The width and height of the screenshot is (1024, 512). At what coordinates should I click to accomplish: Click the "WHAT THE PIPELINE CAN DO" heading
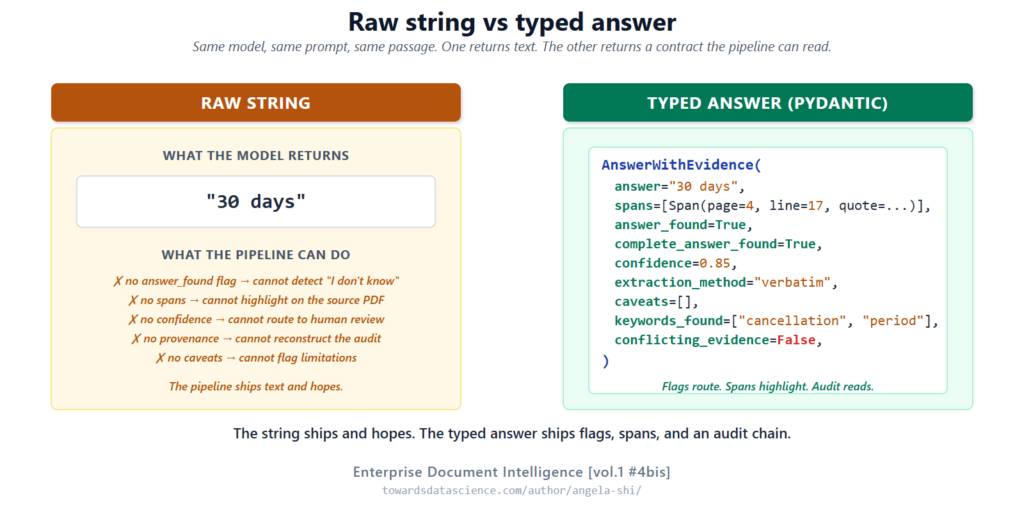pos(256,255)
